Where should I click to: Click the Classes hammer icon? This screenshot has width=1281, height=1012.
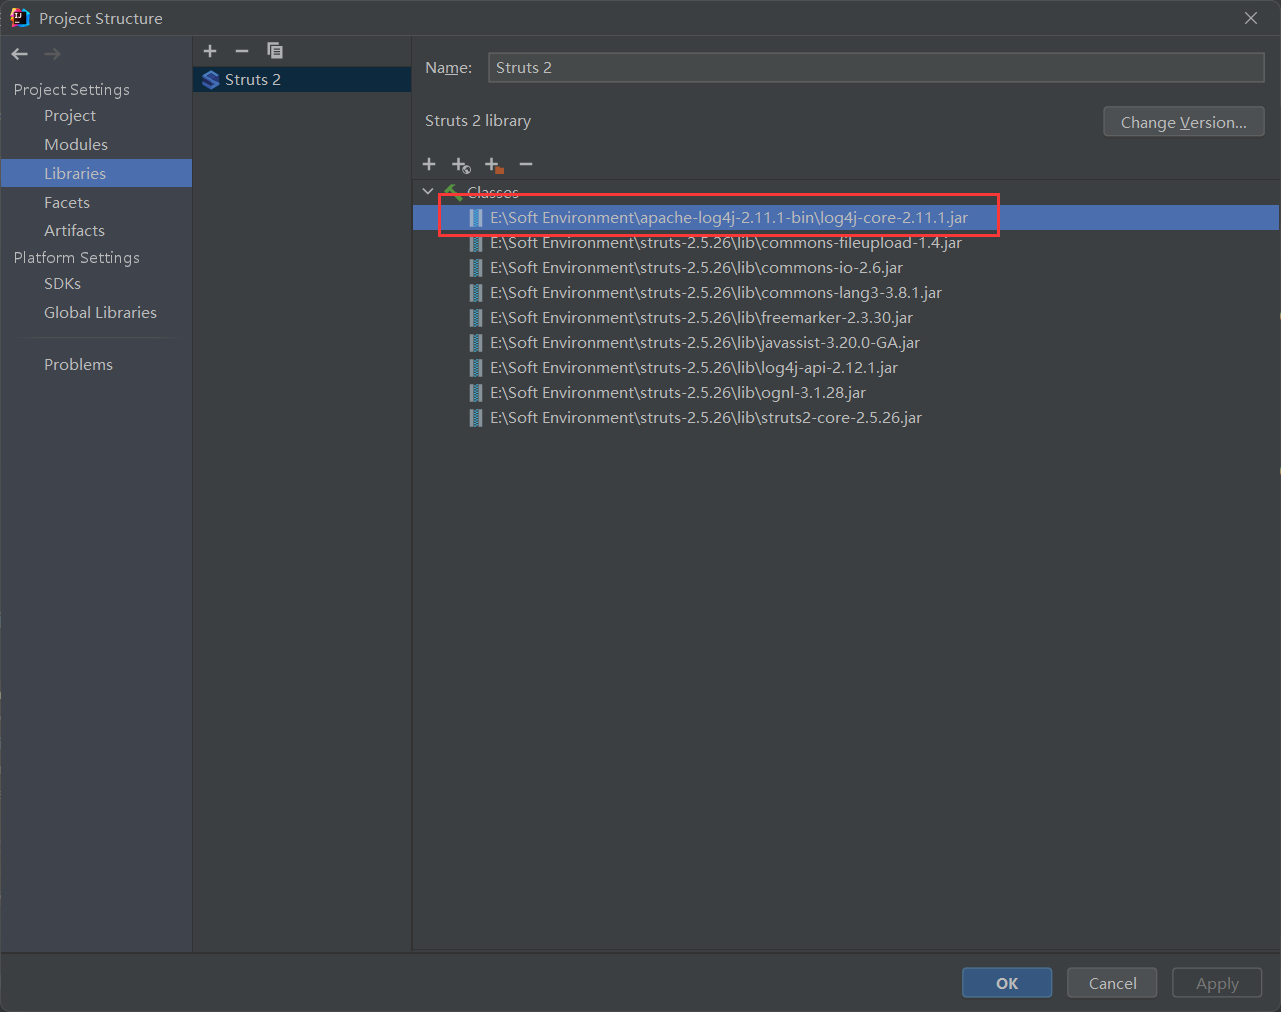pos(453,192)
